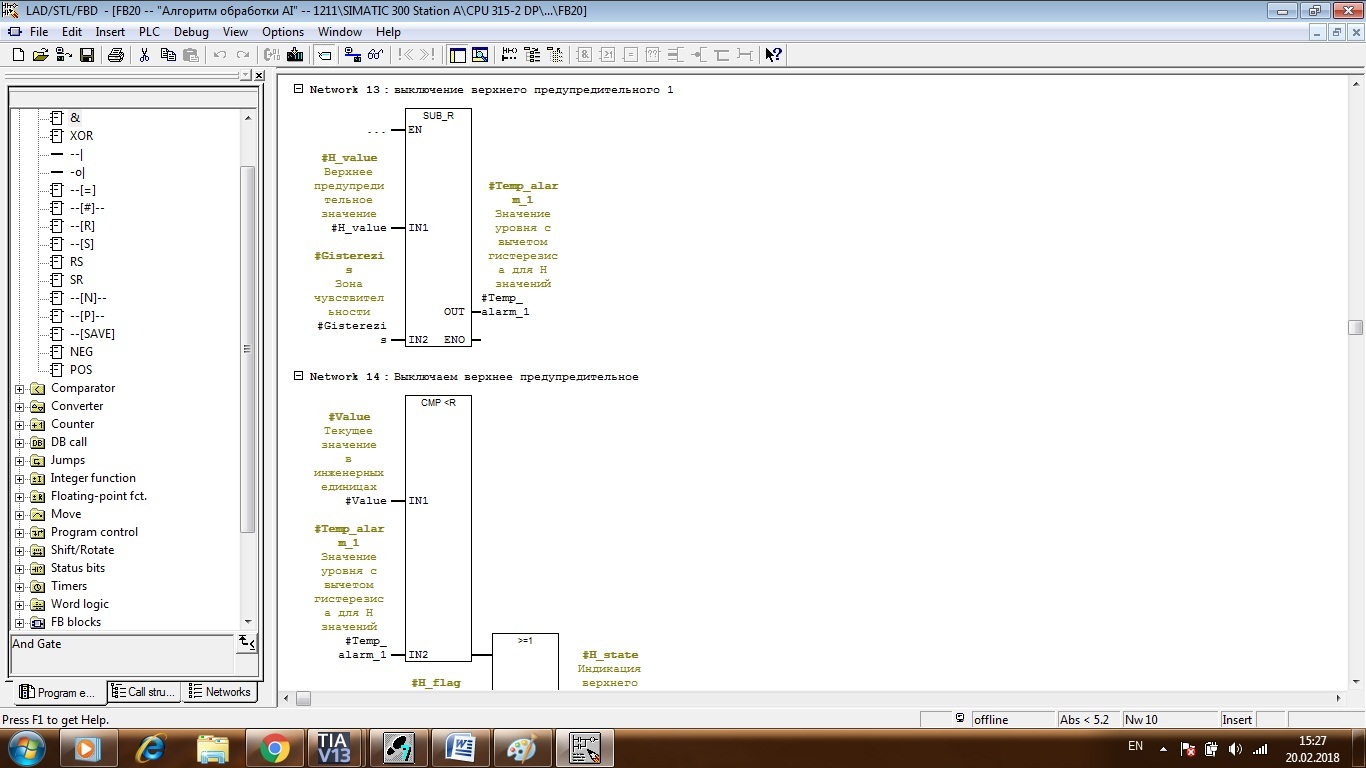Expand the Timers folder
Screen dimensions: 1366x768
pyautogui.click(x=19, y=586)
